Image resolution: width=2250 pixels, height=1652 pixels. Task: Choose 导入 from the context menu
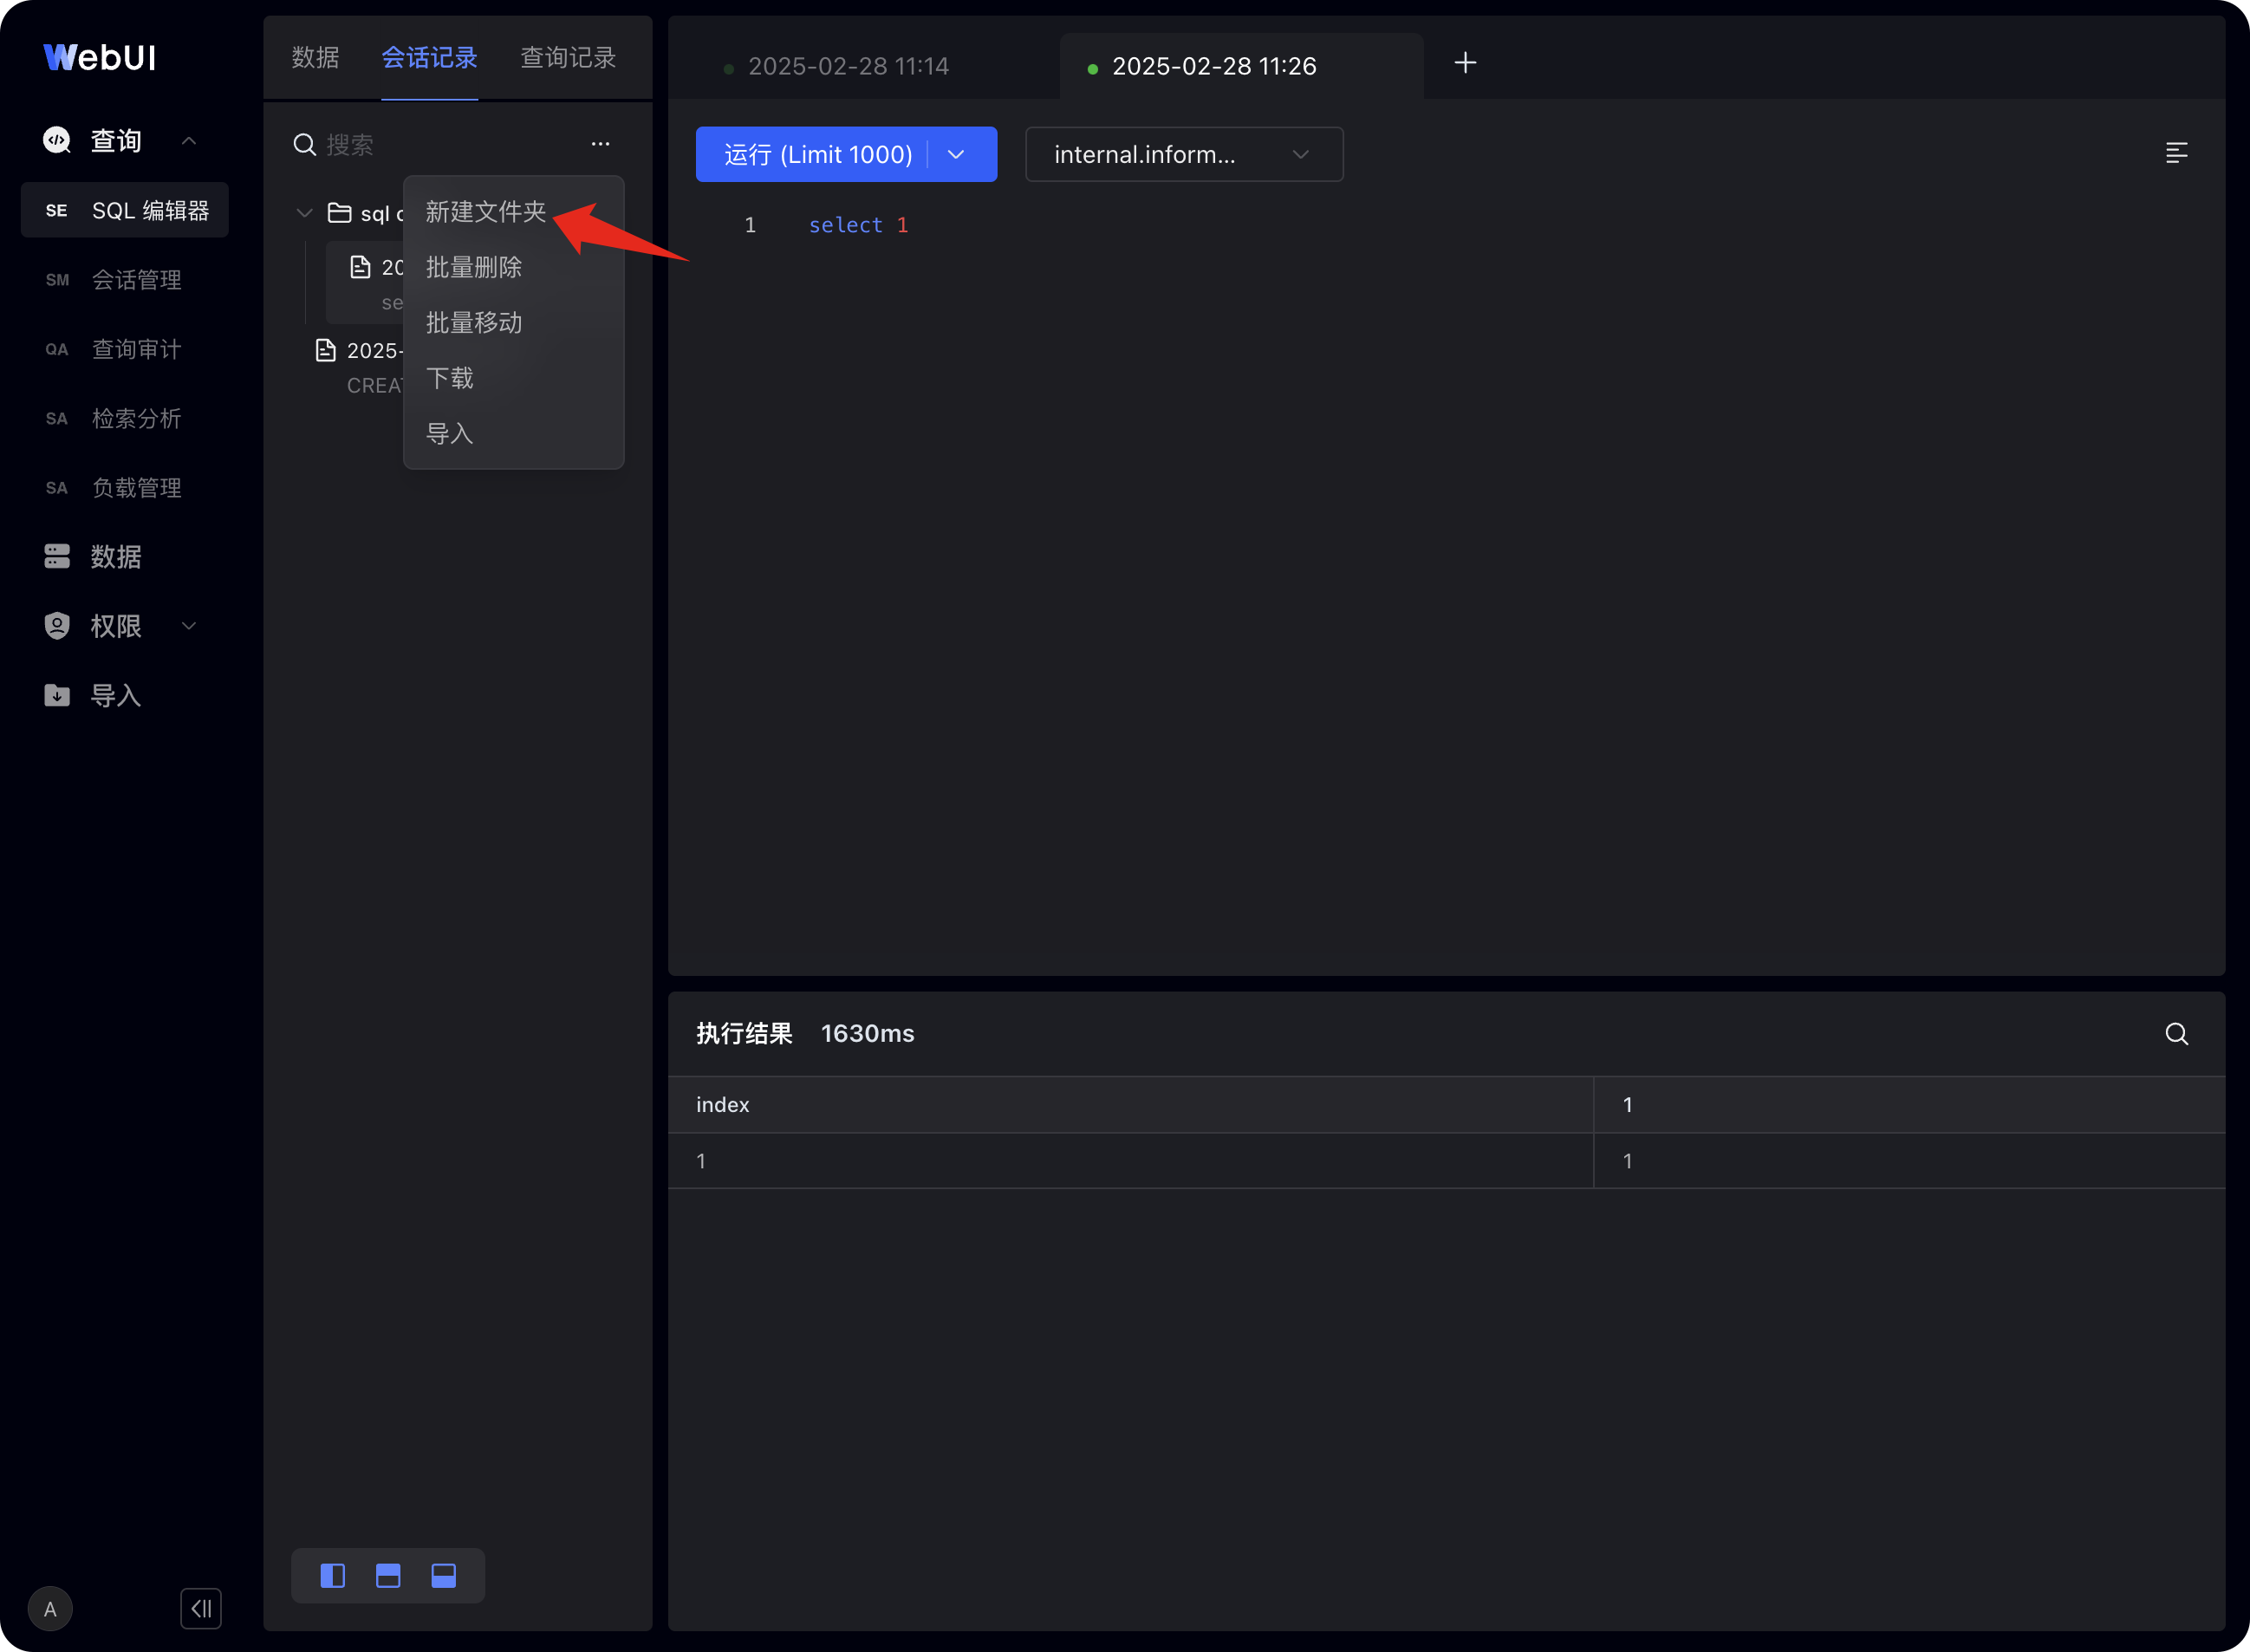coord(450,434)
